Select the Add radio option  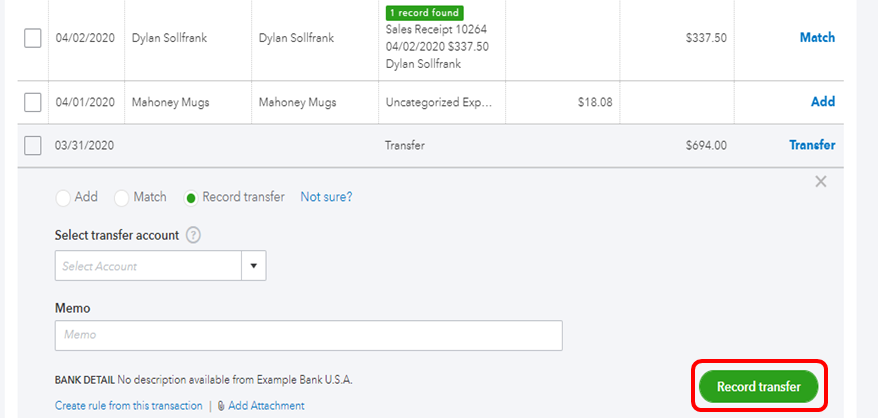click(65, 198)
